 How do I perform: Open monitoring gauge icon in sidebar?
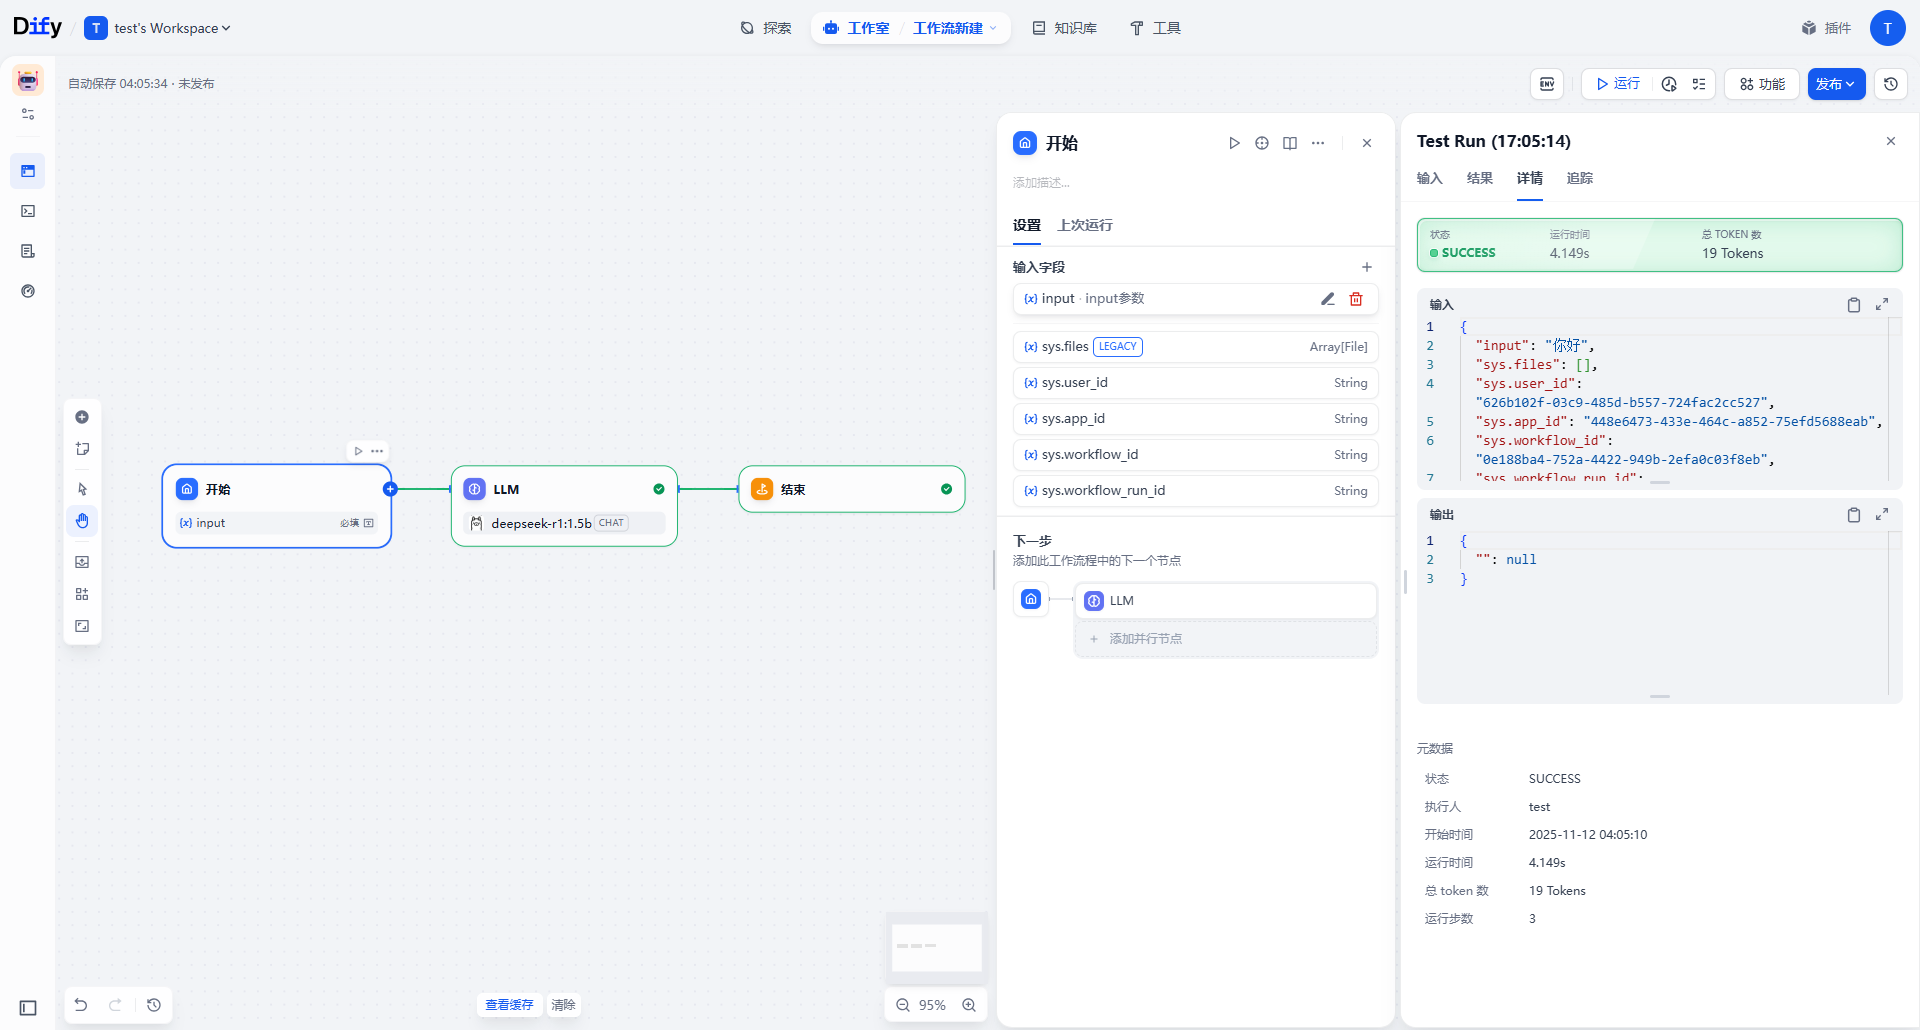pyautogui.click(x=28, y=291)
